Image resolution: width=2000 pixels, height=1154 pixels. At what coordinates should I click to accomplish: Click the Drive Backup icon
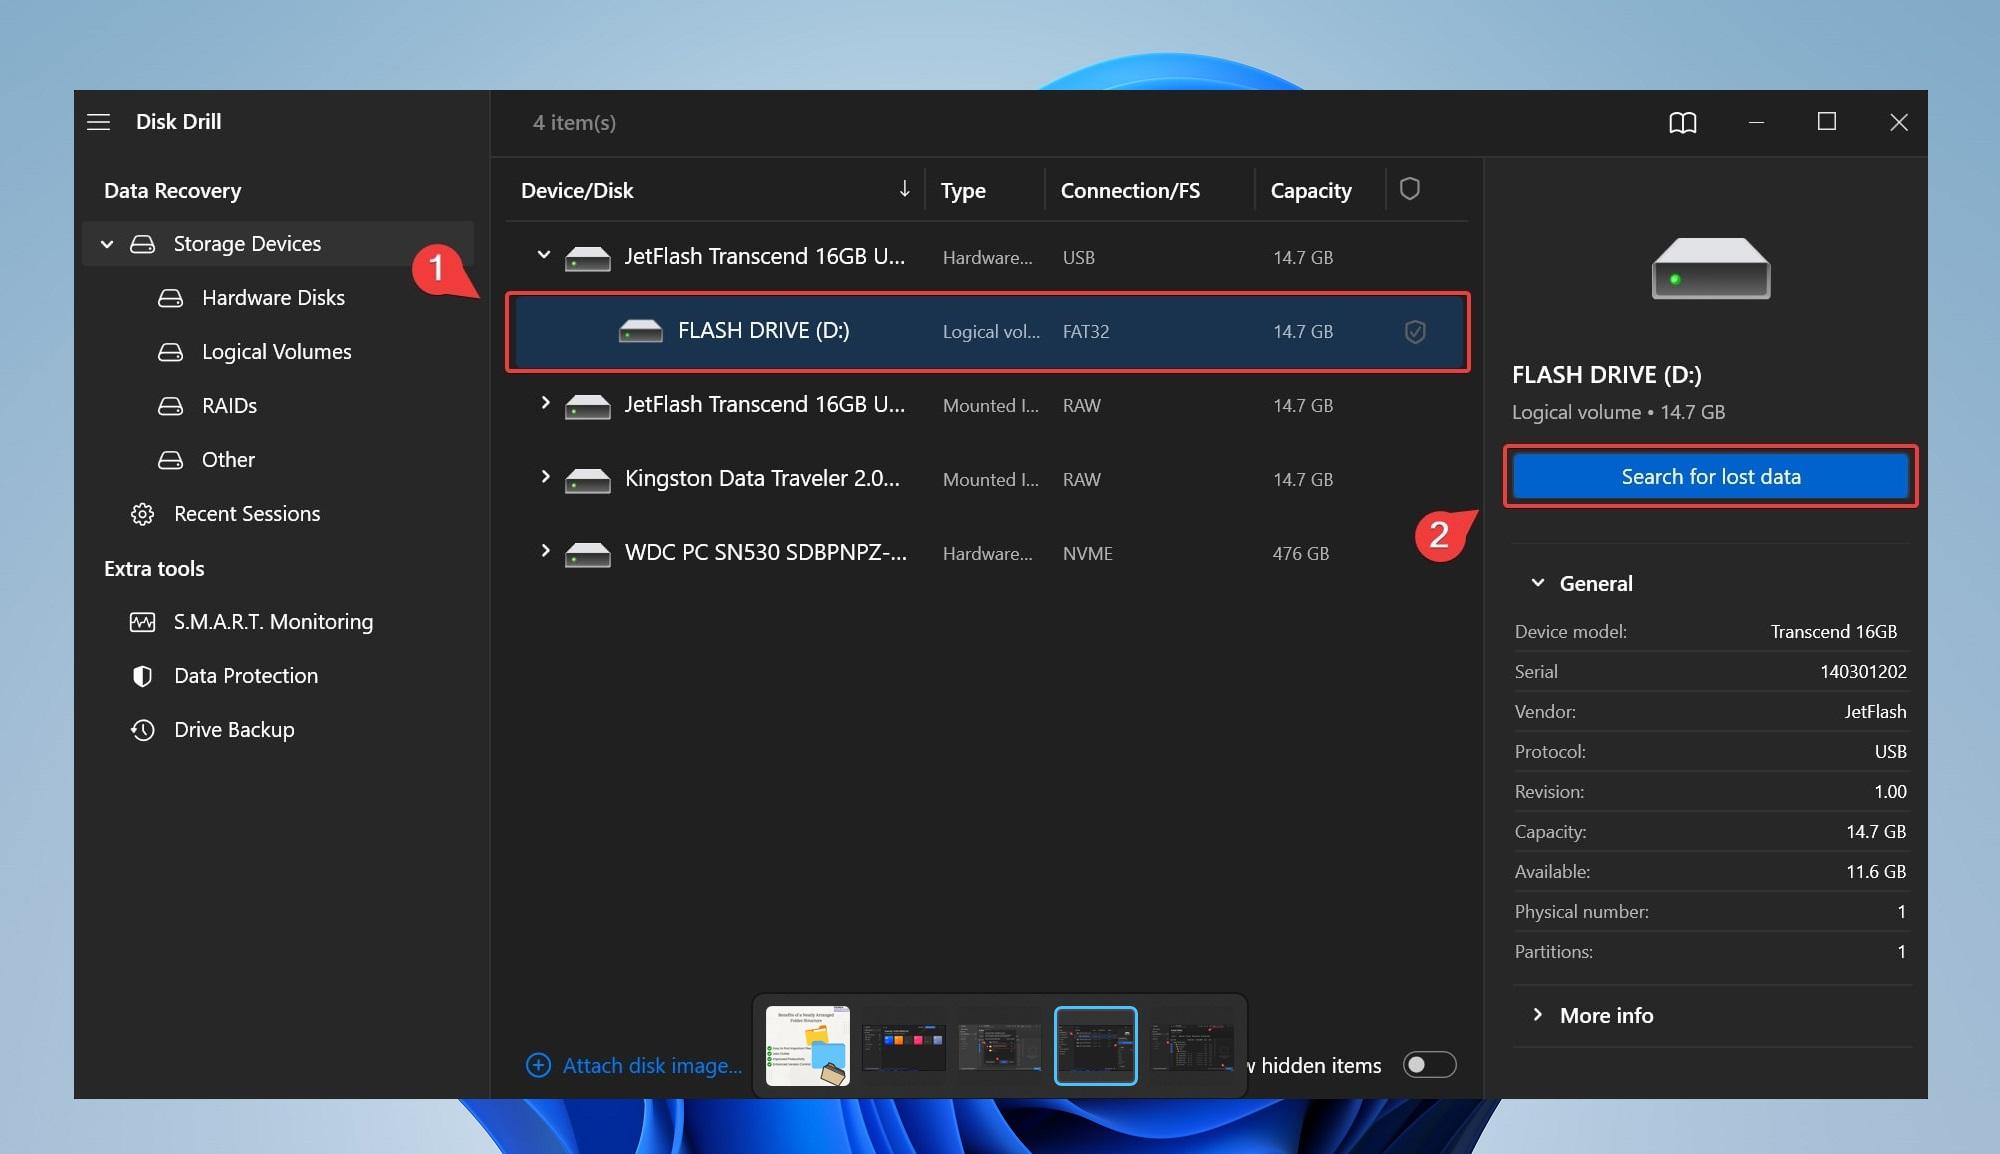tap(141, 728)
